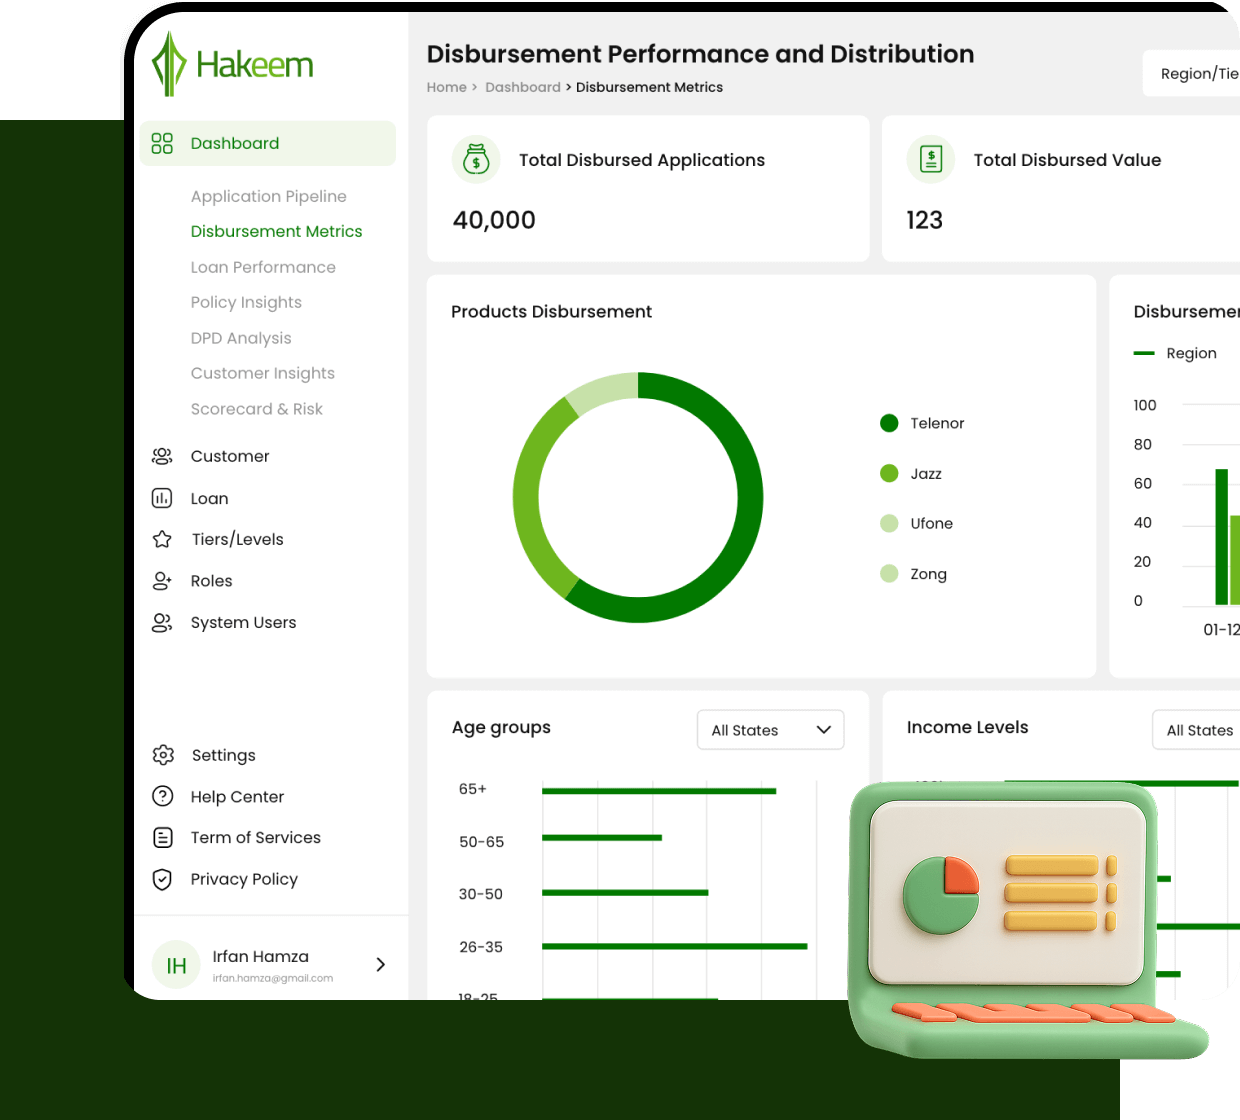1240x1120 pixels.
Task: Open Settings via gear icon
Action: [161, 755]
